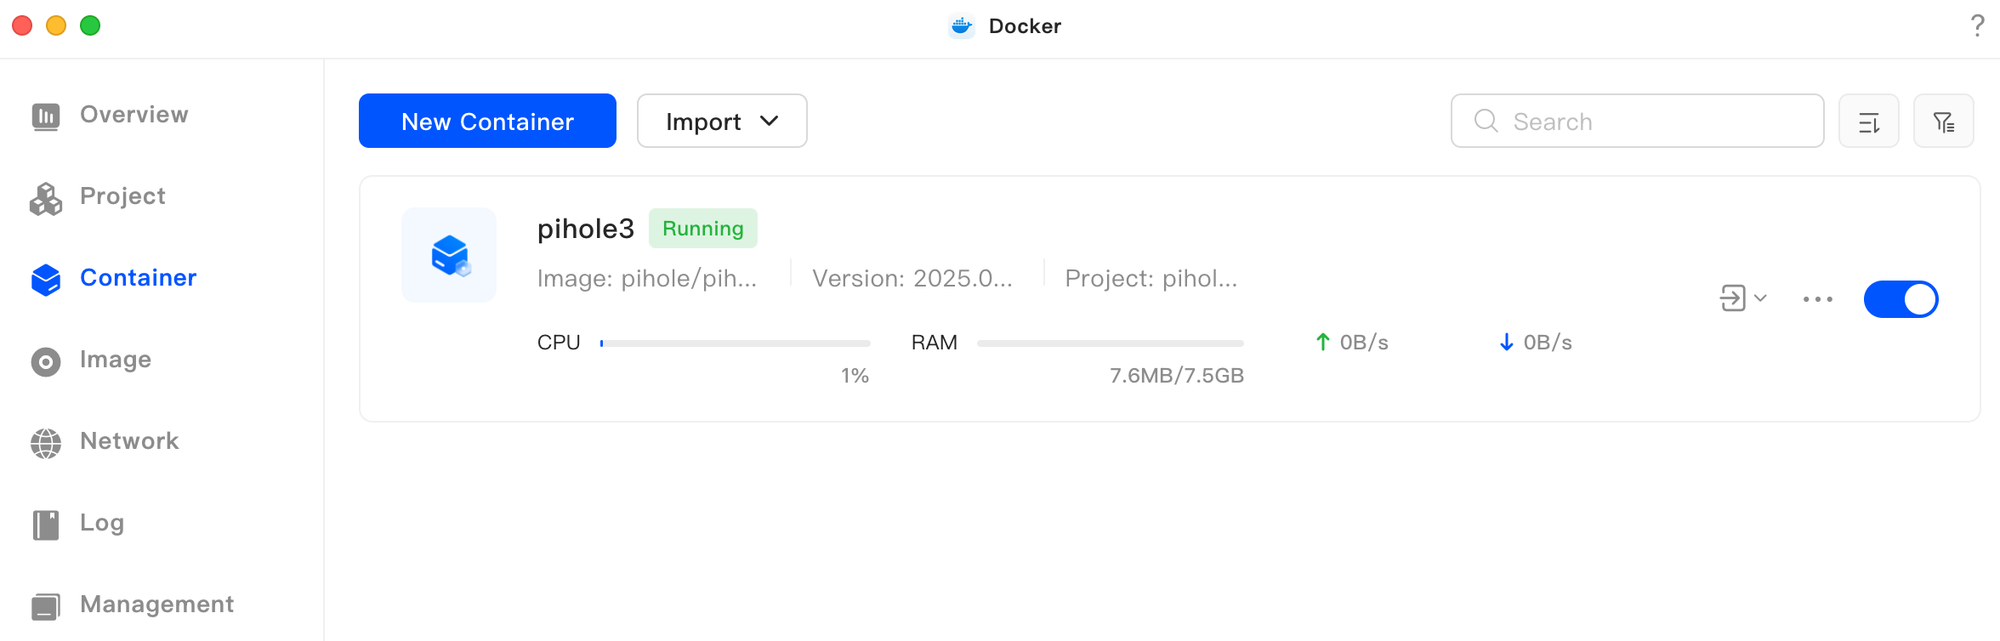Click the Image disc icon in sidebar
Screen dimensions: 2000x641
pos(45,361)
